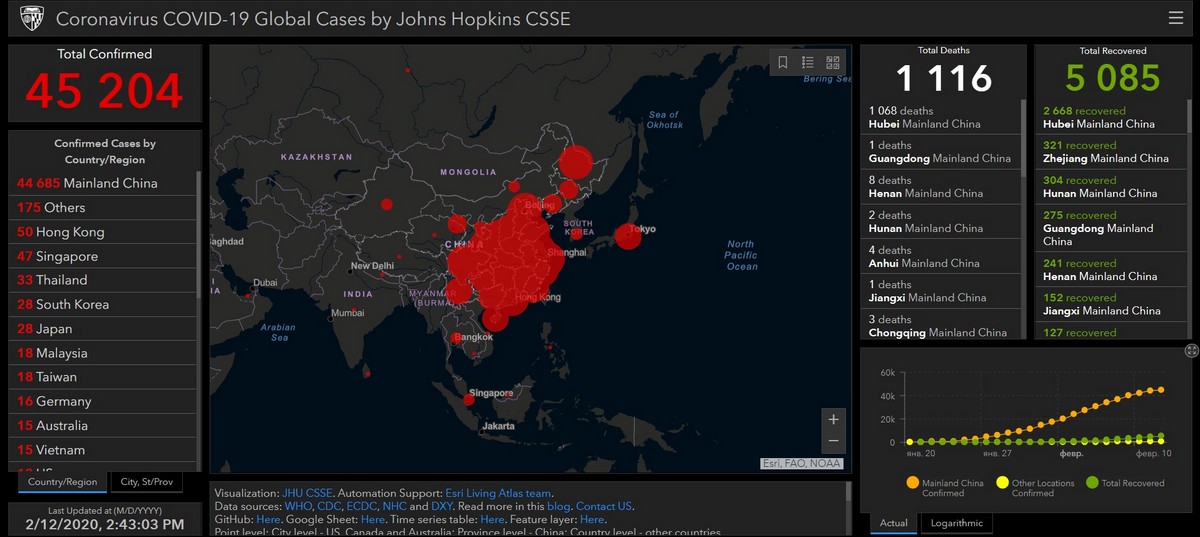
Task: Switch to the City, St/Prov tab
Action: pyautogui.click(x=146, y=482)
